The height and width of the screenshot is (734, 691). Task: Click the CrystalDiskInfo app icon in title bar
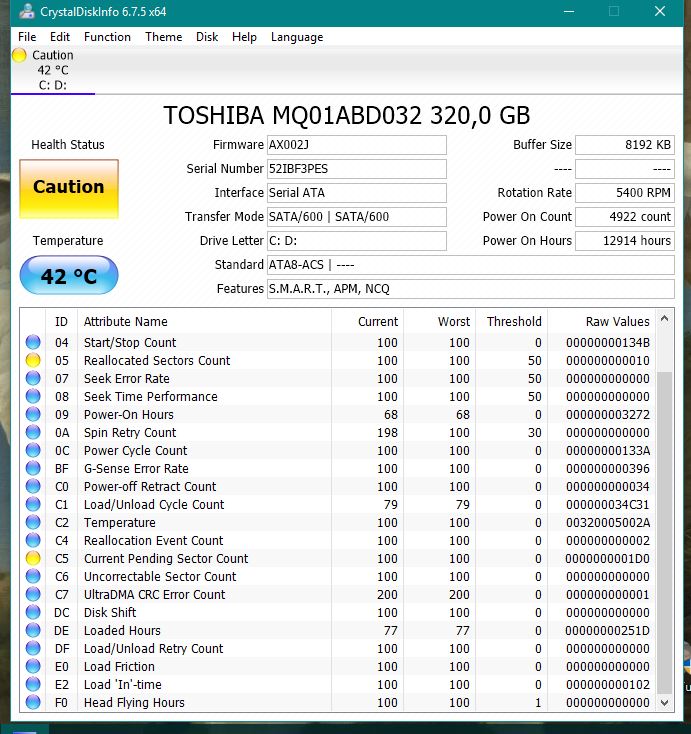tap(26, 11)
